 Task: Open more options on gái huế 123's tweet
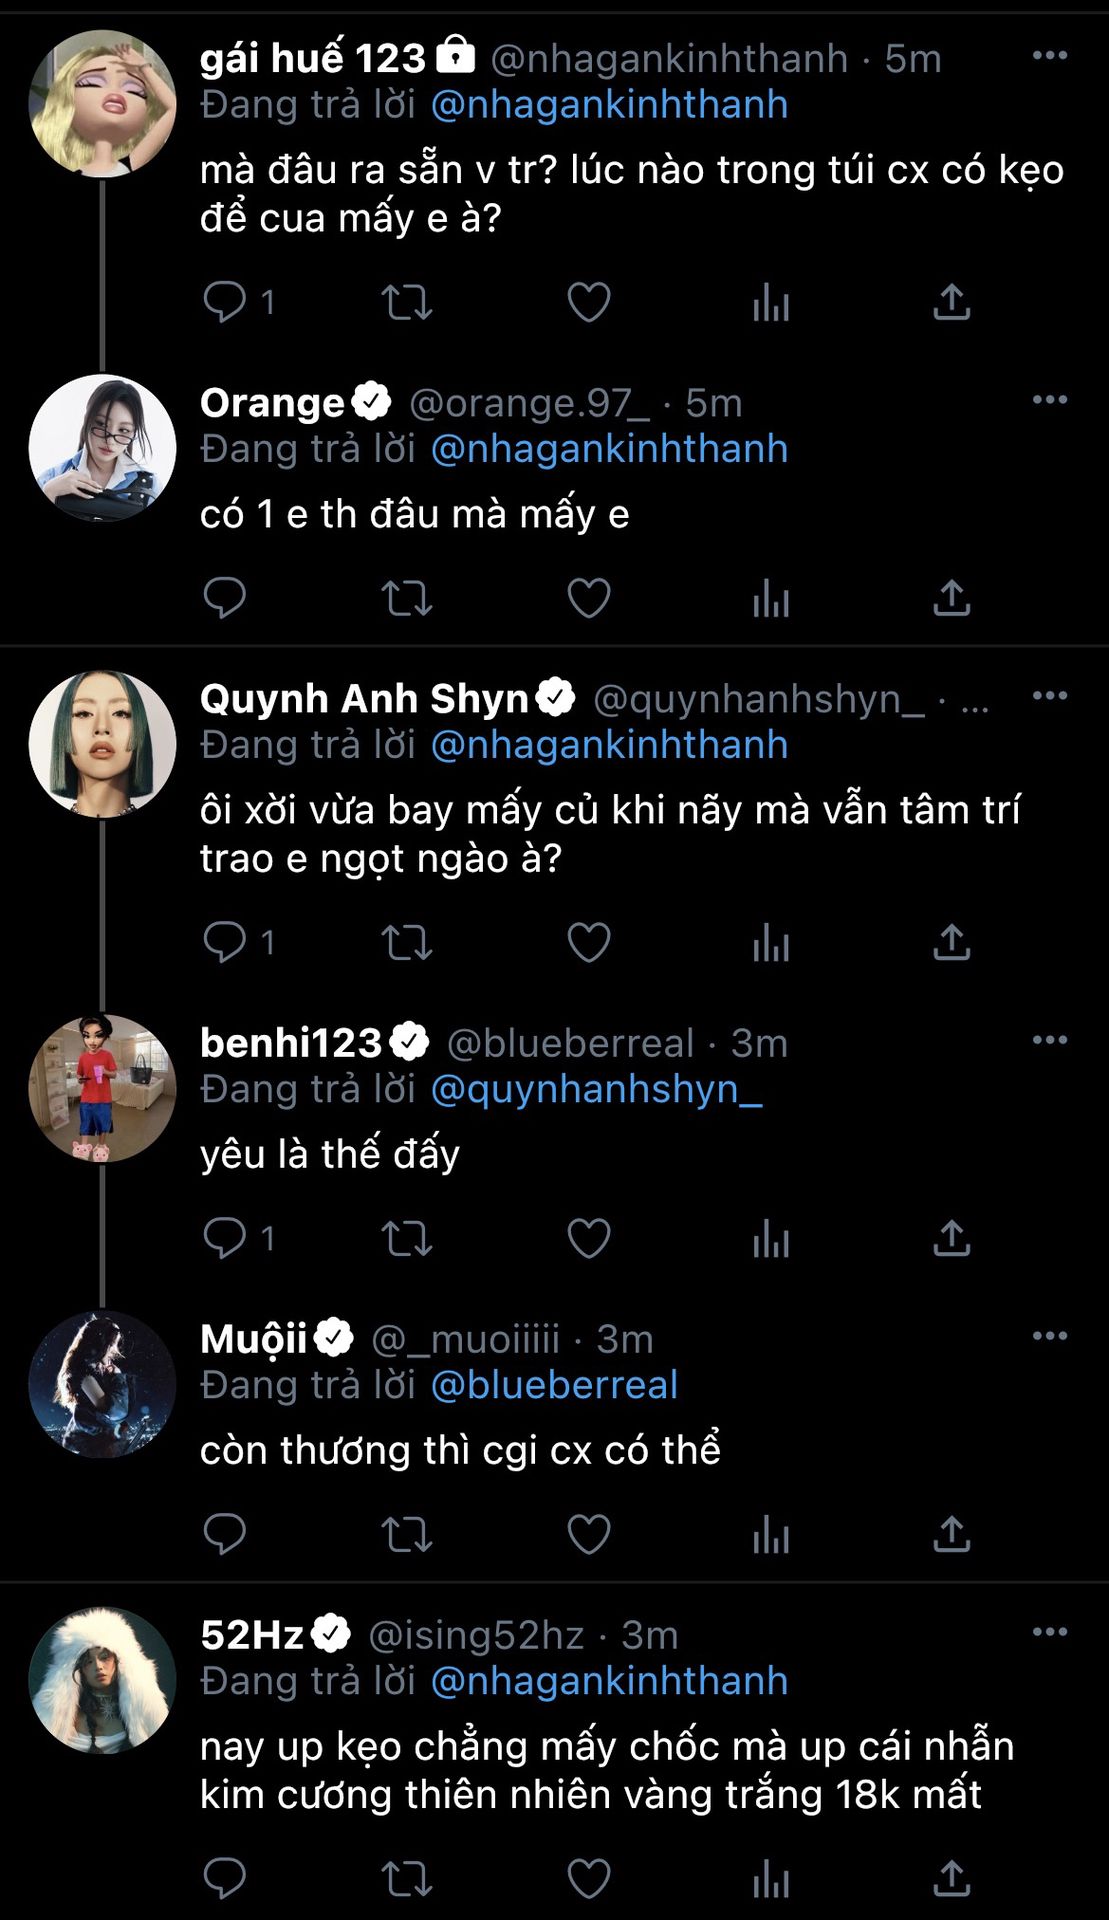pyautogui.click(x=1049, y=55)
